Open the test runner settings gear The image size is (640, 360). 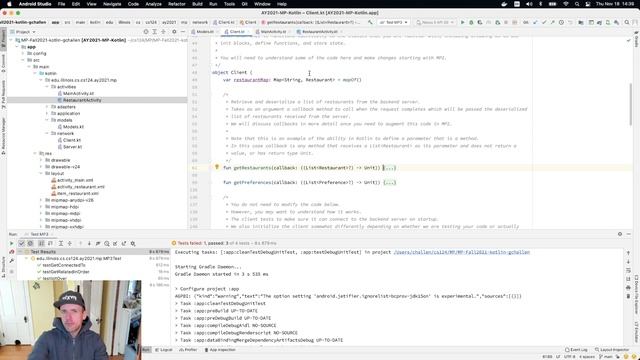tap(133, 243)
